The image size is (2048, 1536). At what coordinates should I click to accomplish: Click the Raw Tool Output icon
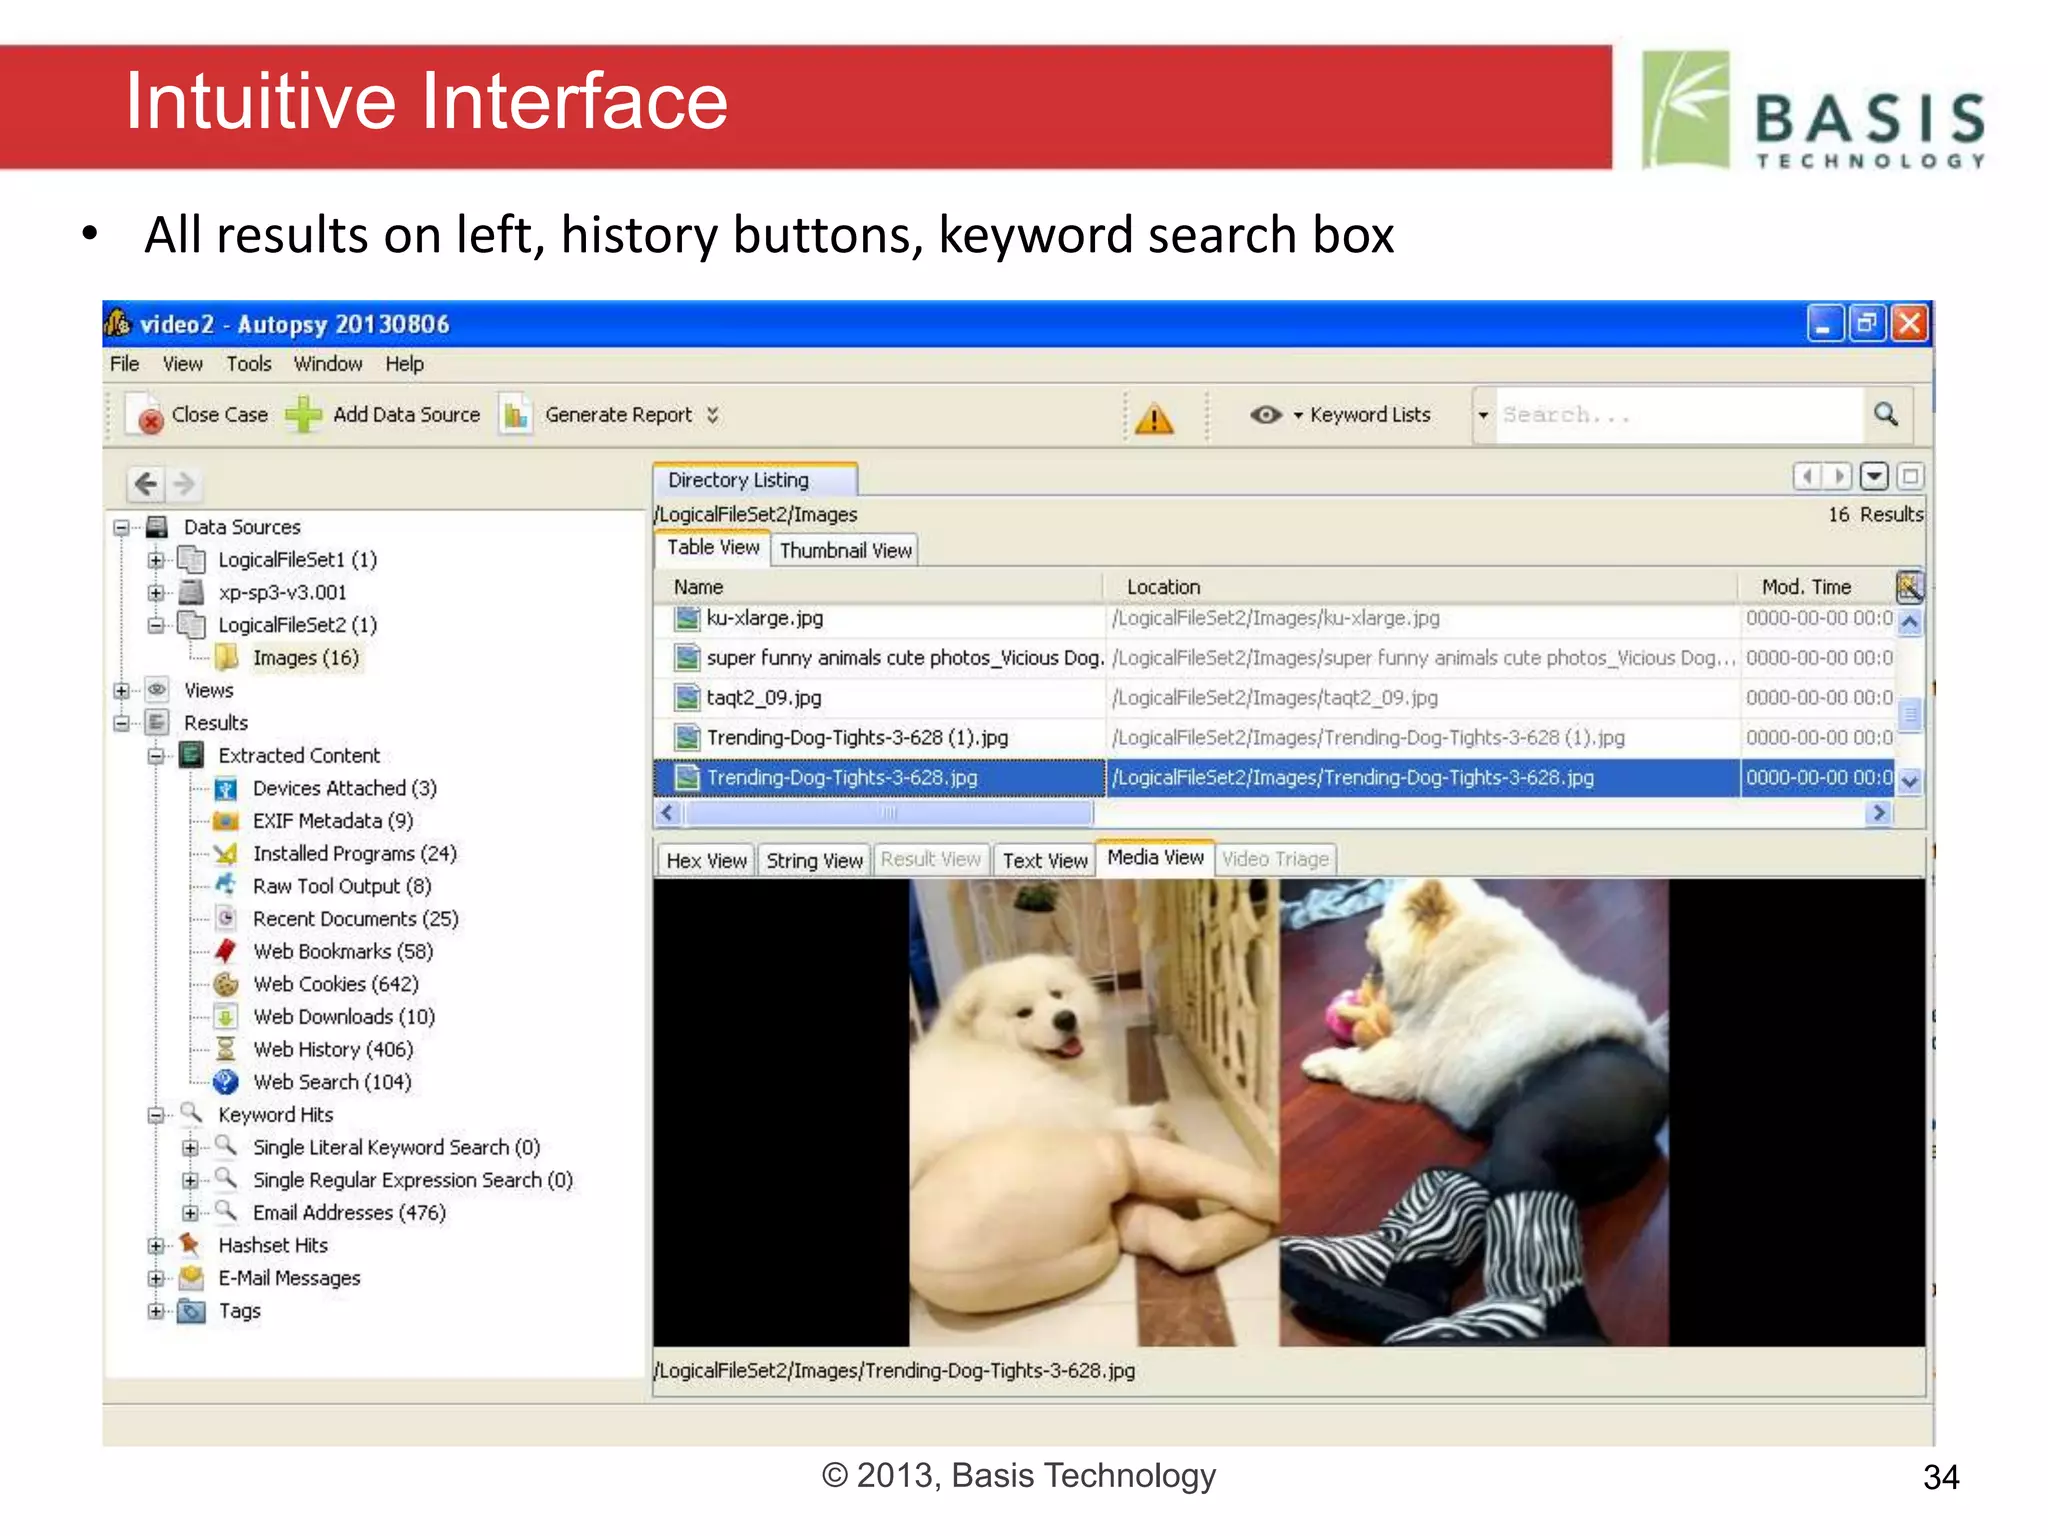[226, 886]
